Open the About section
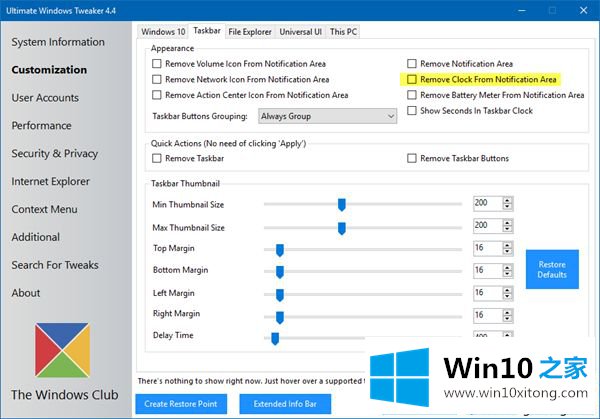Viewport: 600px width, 419px height. [26, 293]
